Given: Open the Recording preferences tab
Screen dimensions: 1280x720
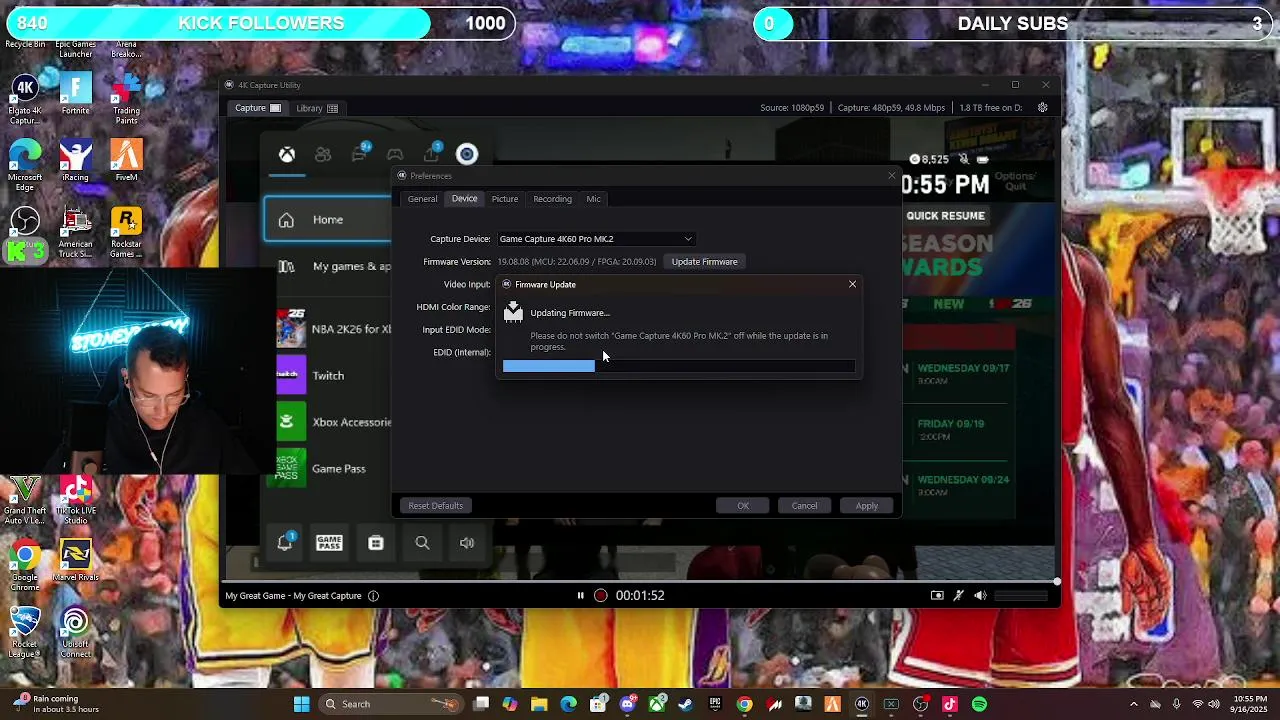Looking at the screenshot, I should [x=552, y=199].
